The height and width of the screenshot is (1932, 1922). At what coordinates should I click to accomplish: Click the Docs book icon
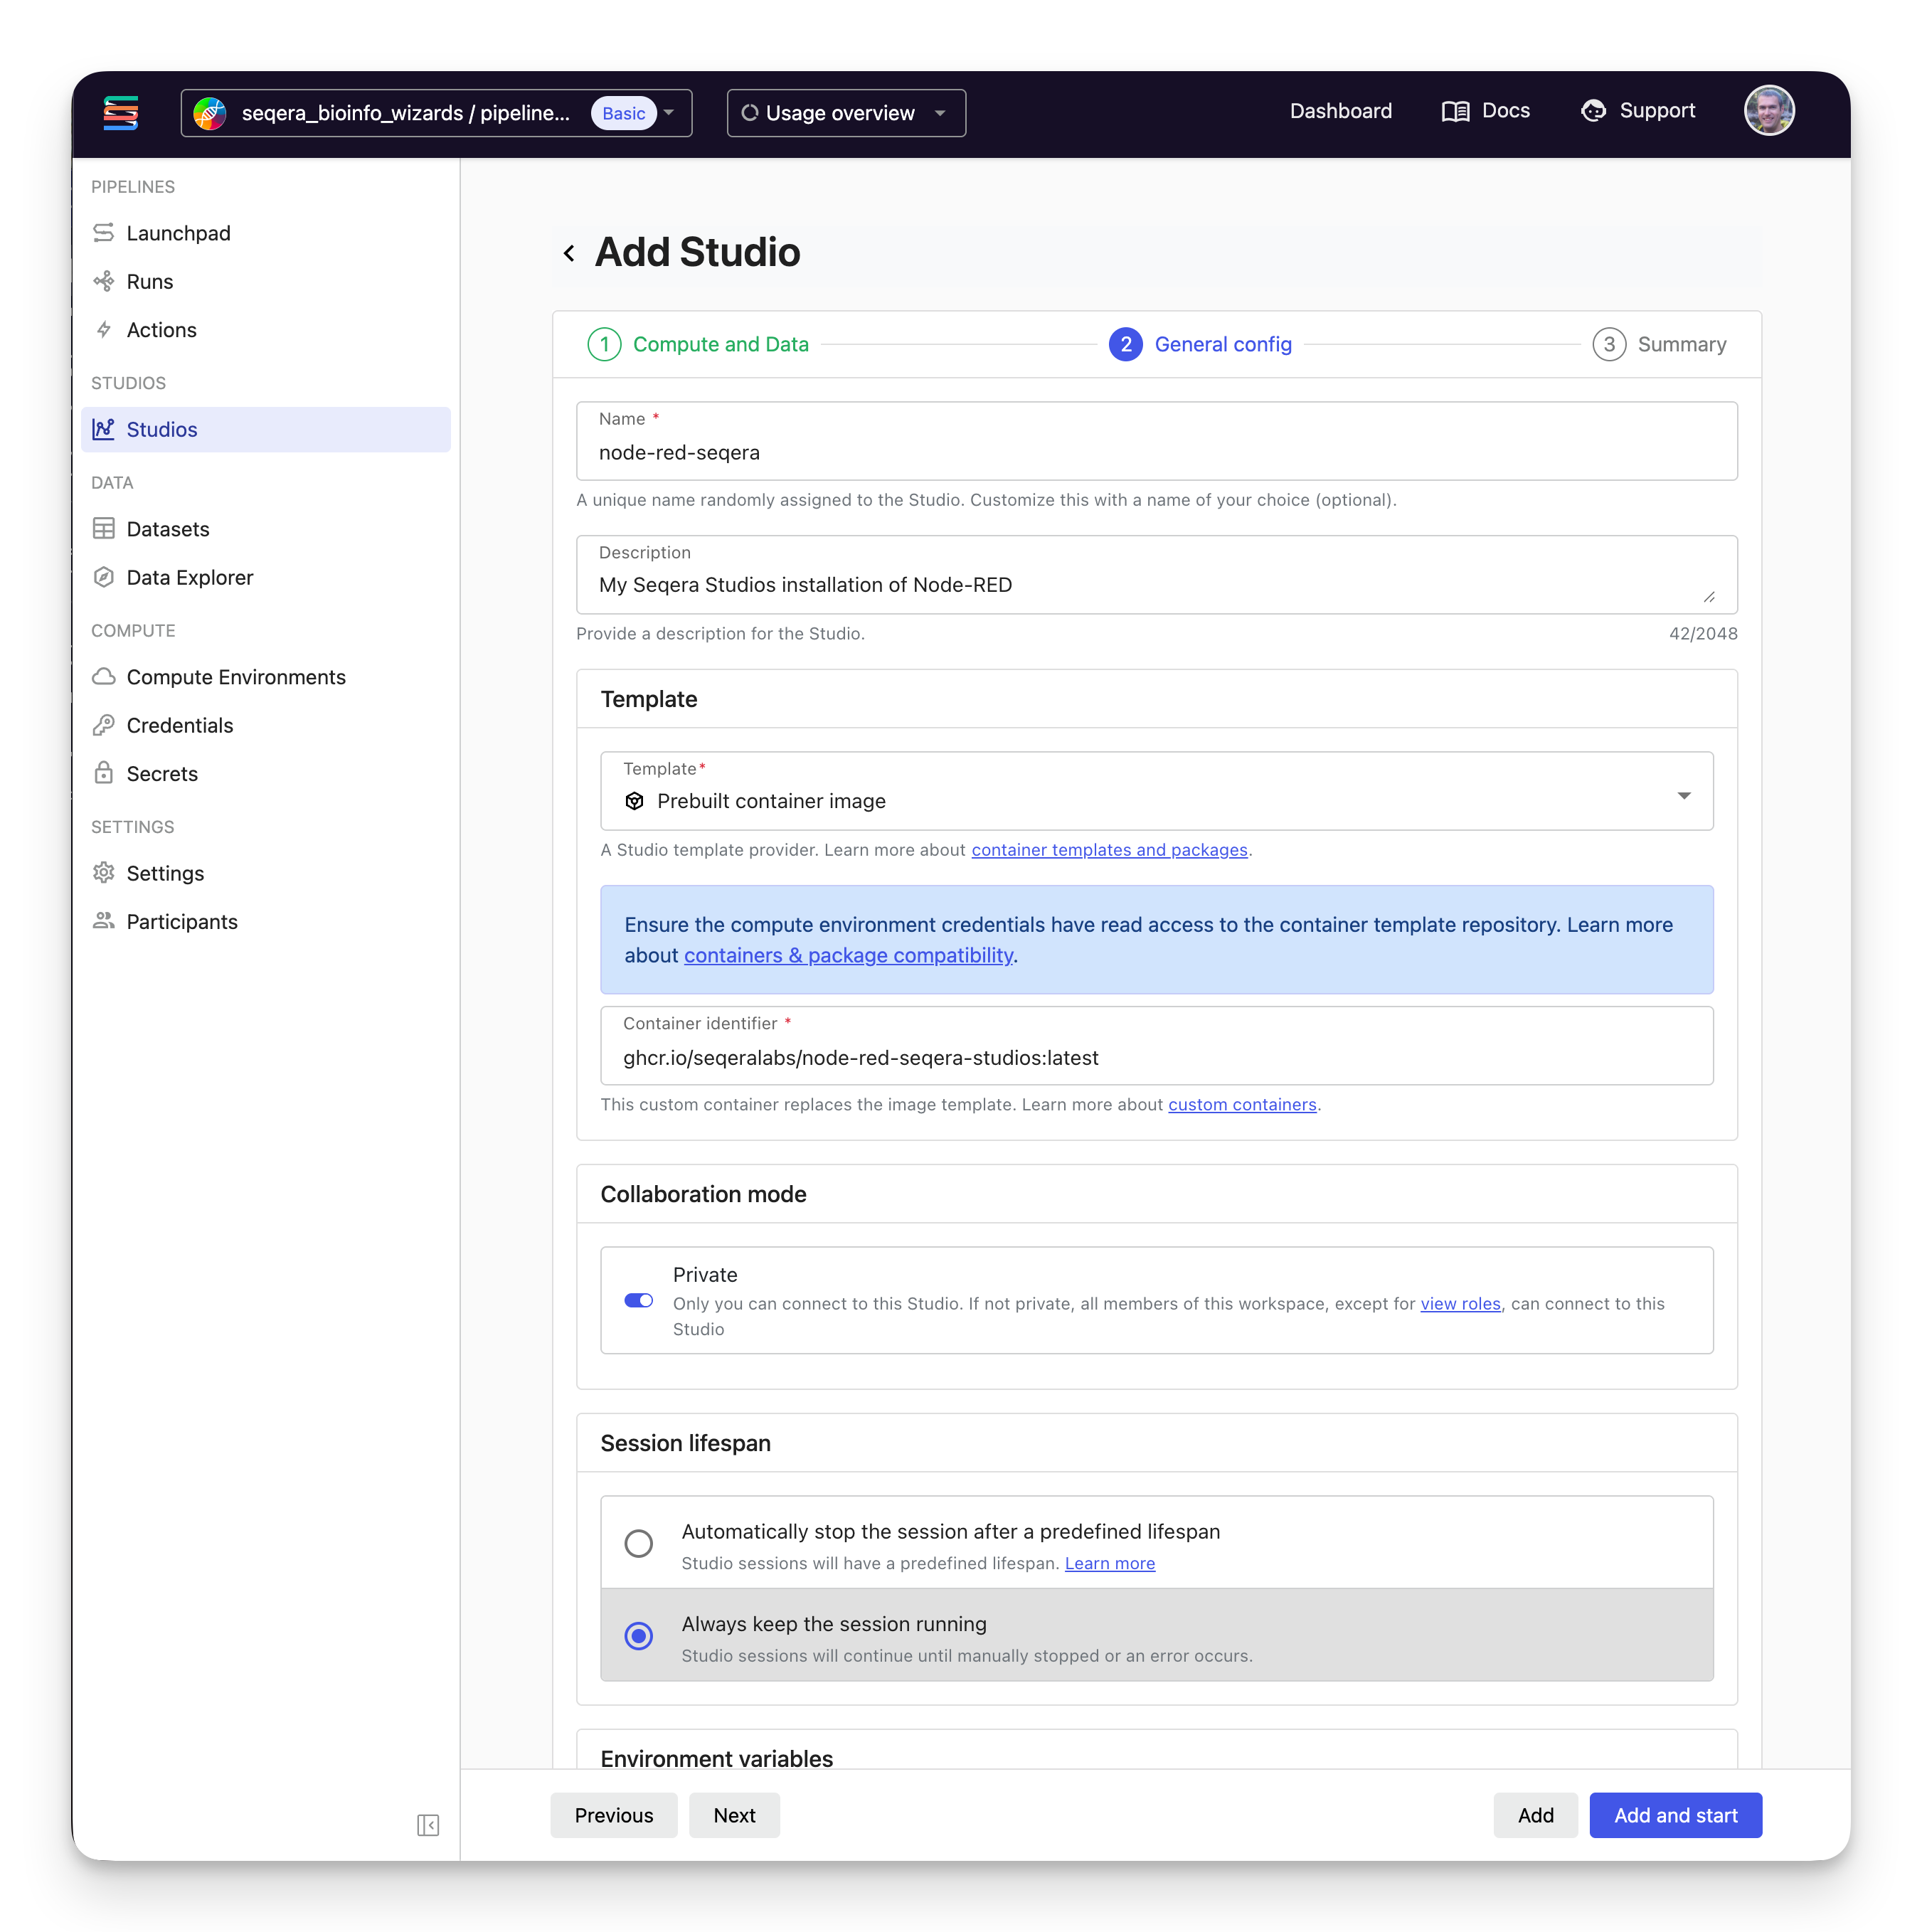click(x=1455, y=111)
